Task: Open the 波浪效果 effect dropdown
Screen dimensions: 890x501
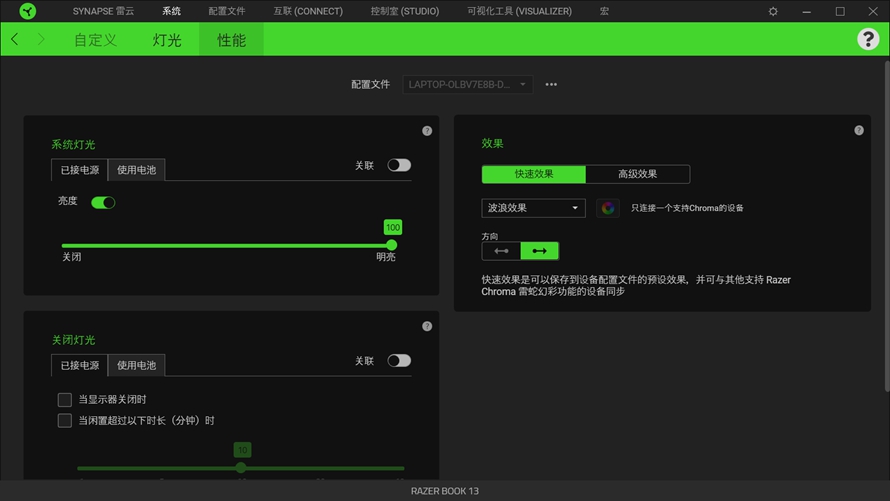Action: (534, 208)
